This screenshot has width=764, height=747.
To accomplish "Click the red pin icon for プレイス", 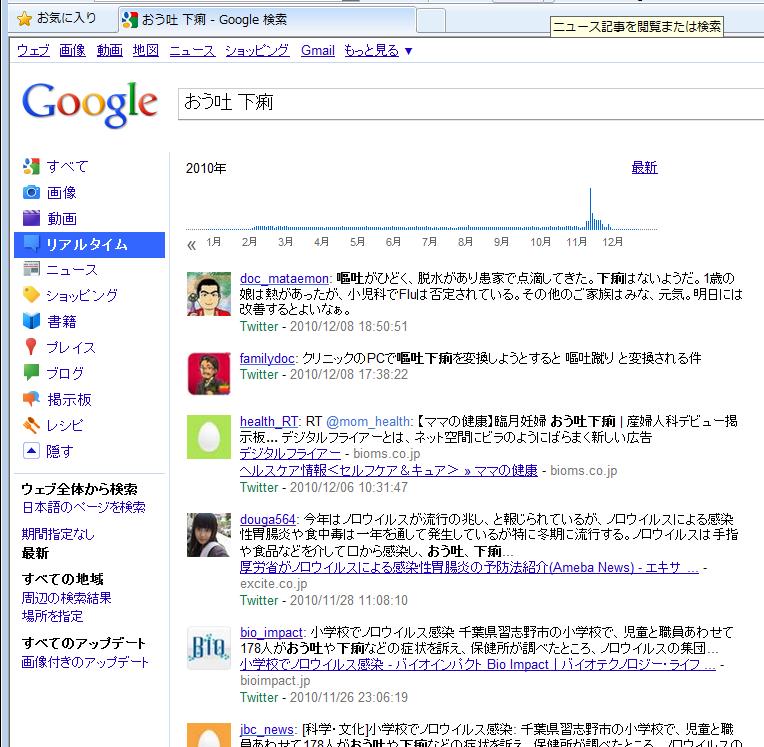I will 31,346.
